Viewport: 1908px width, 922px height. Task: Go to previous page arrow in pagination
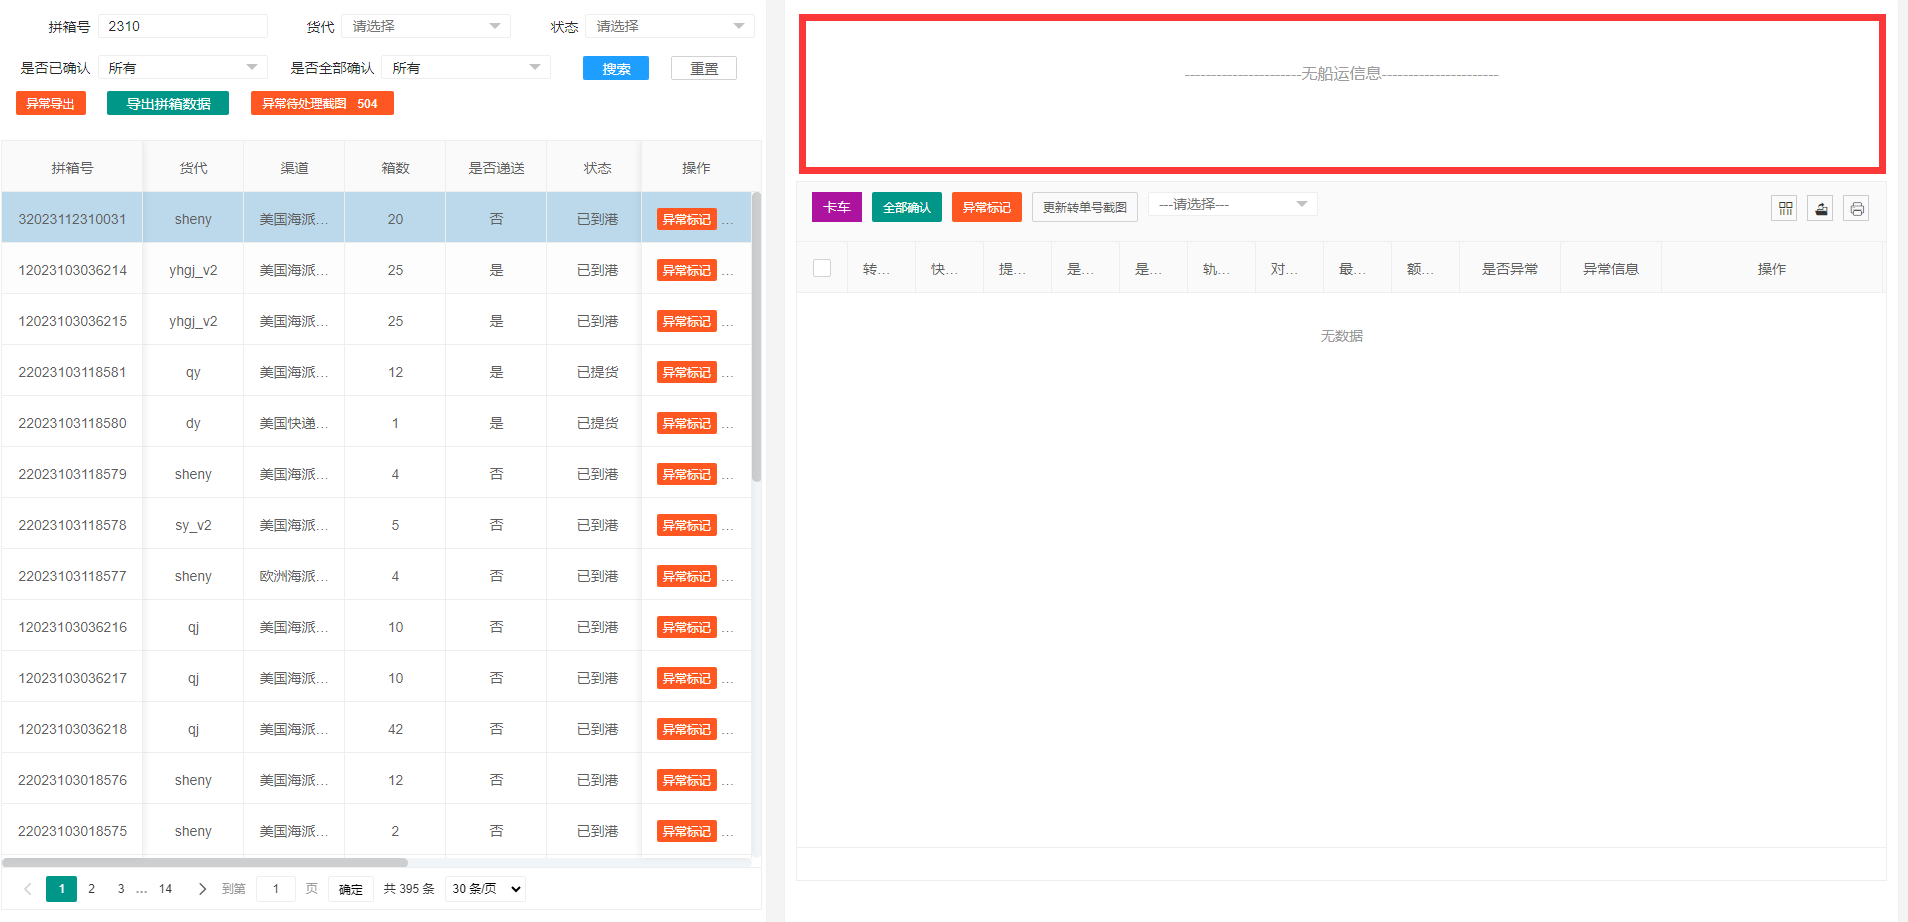pyautogui.click(x=27, y=888)
